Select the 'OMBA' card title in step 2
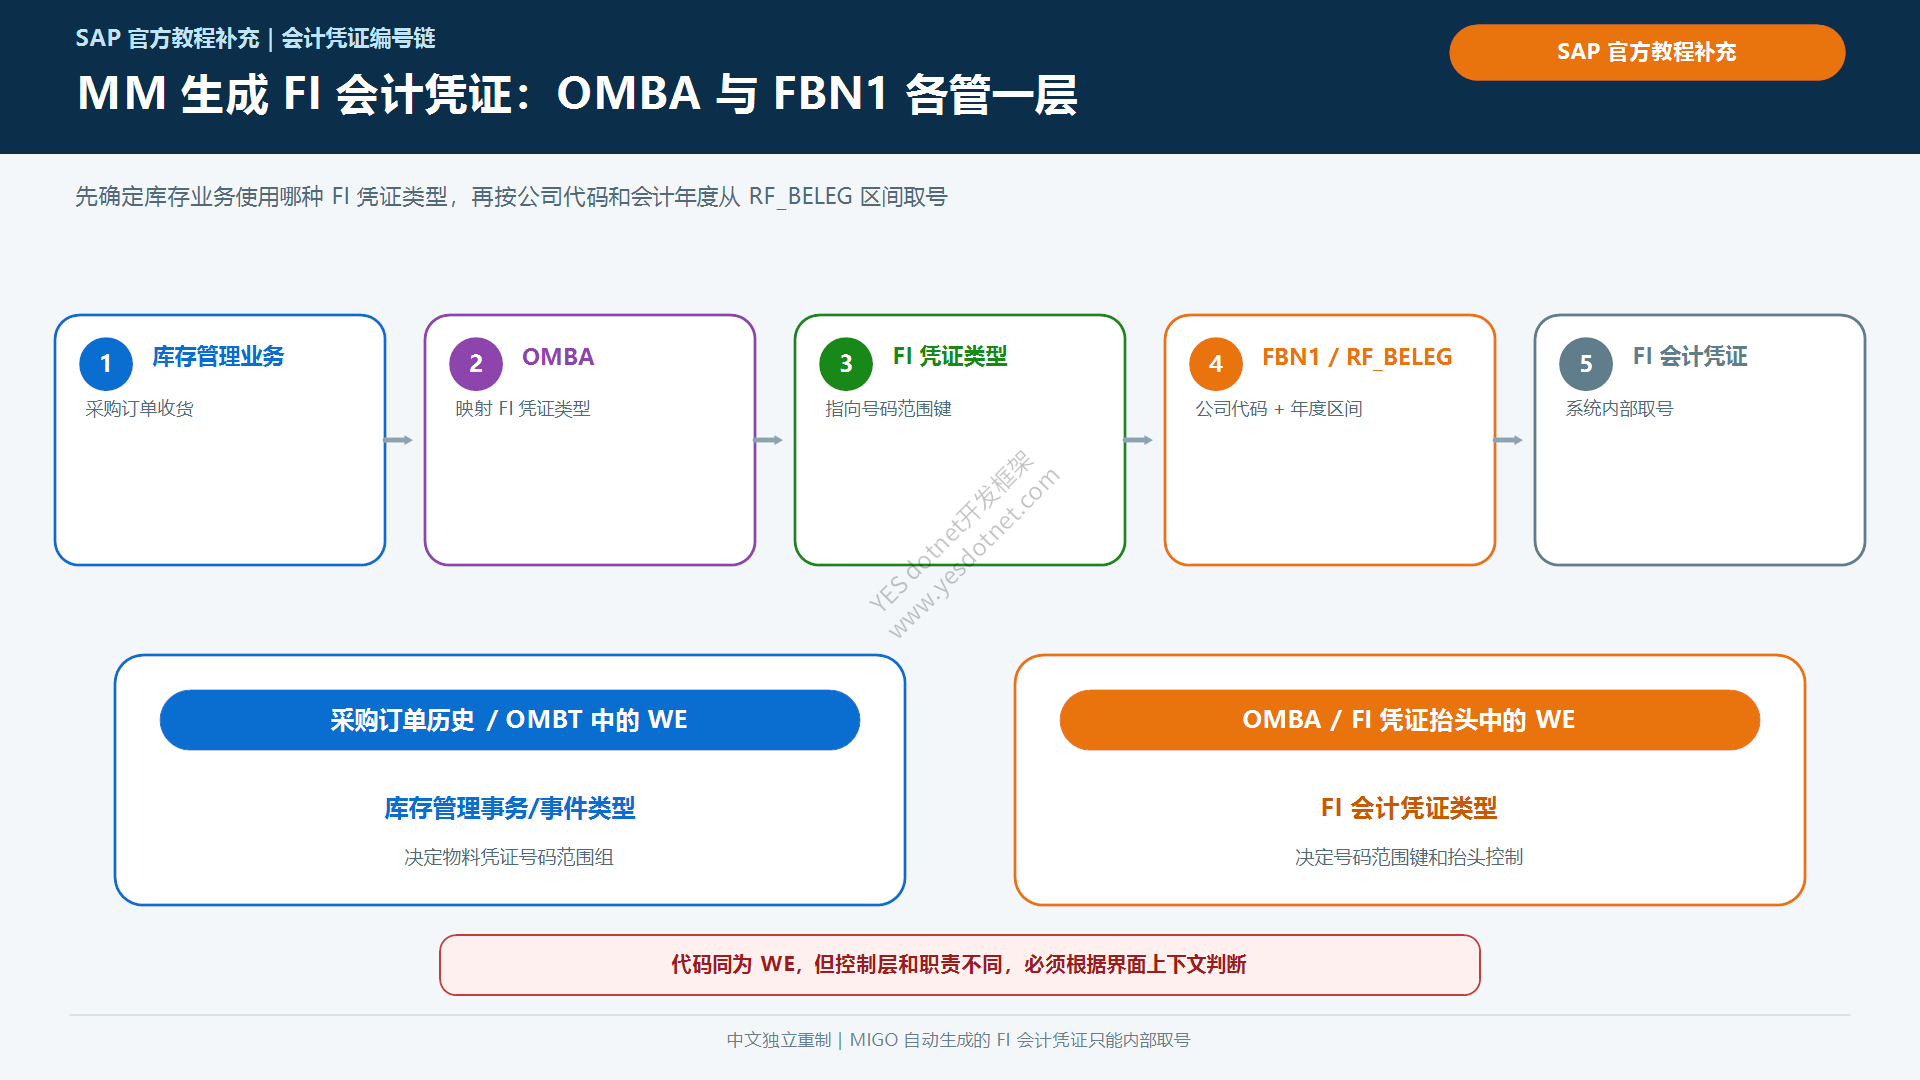 click(558, 357)
